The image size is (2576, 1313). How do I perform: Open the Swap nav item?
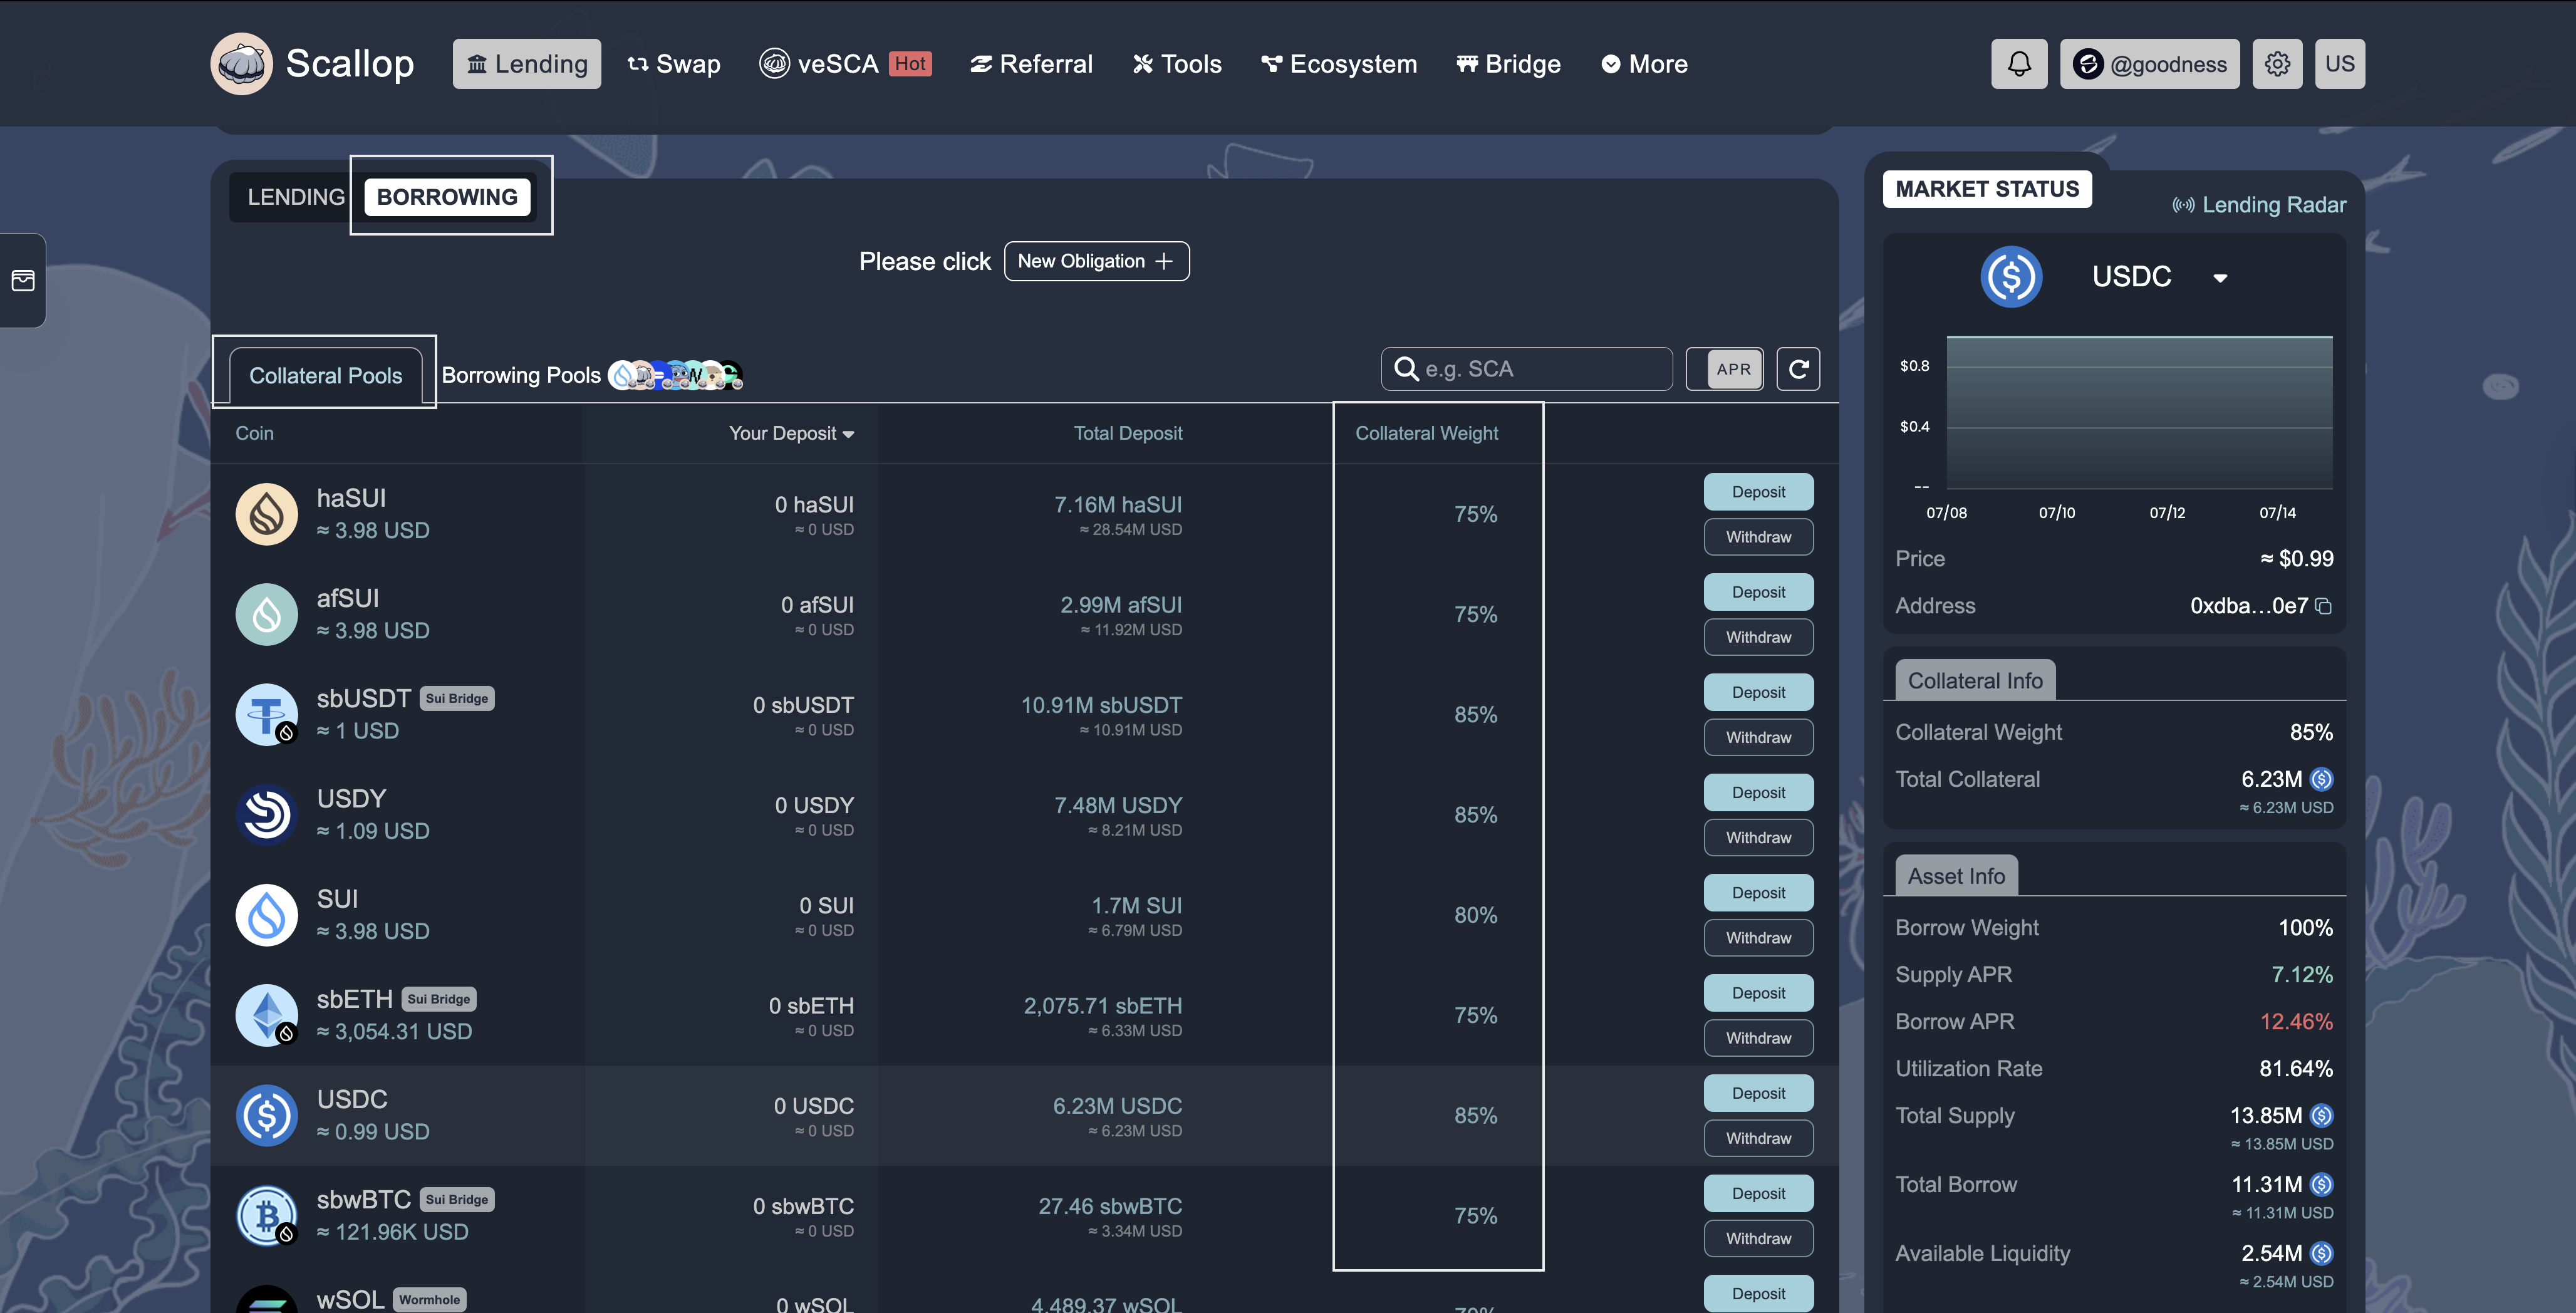(674, 64)
